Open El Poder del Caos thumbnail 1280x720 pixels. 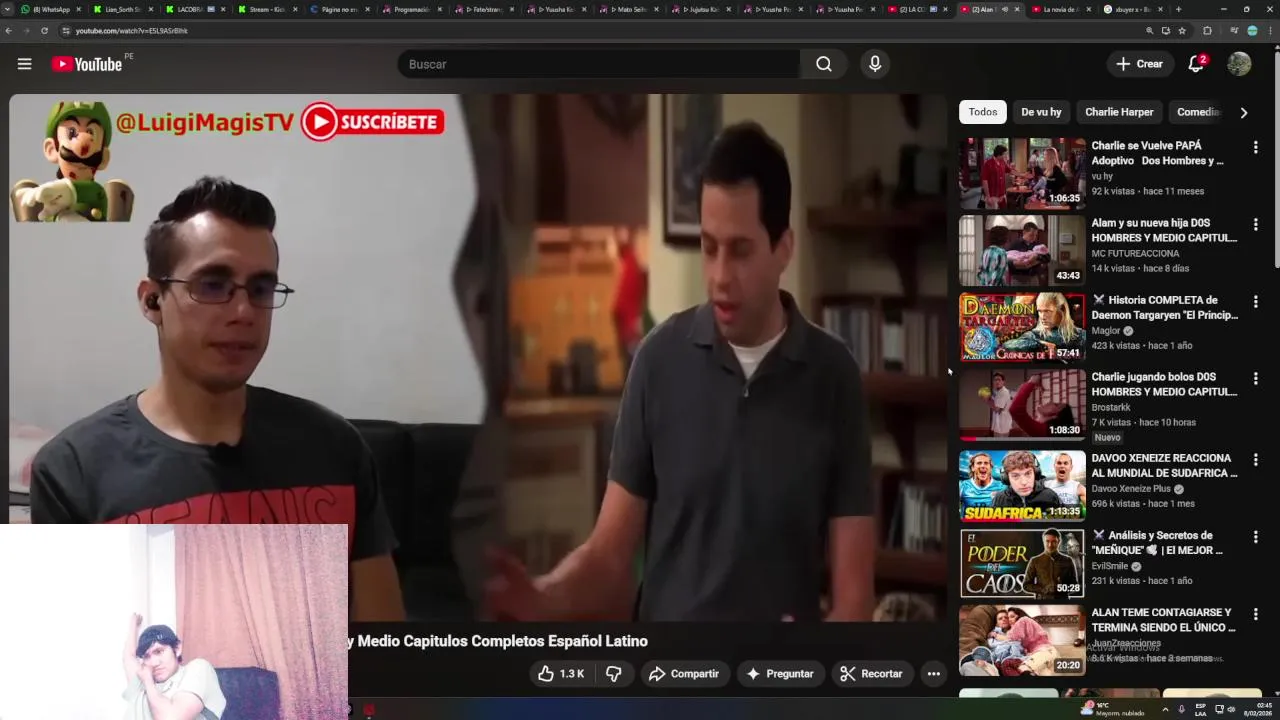pyautogui.click(x=1022, y=563)
